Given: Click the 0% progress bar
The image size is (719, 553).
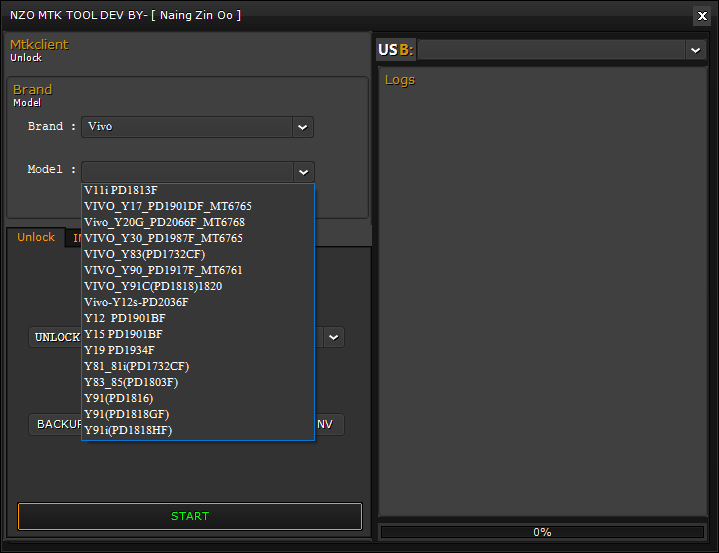Looking at the screenshot, I should tap(542, 532).
